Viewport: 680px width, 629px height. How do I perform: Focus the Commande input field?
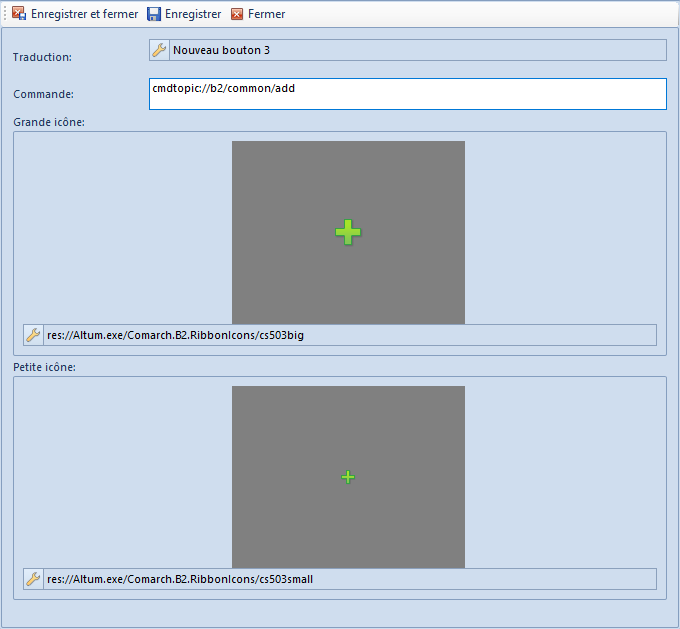pyautogui.click(x=408, y=94)
